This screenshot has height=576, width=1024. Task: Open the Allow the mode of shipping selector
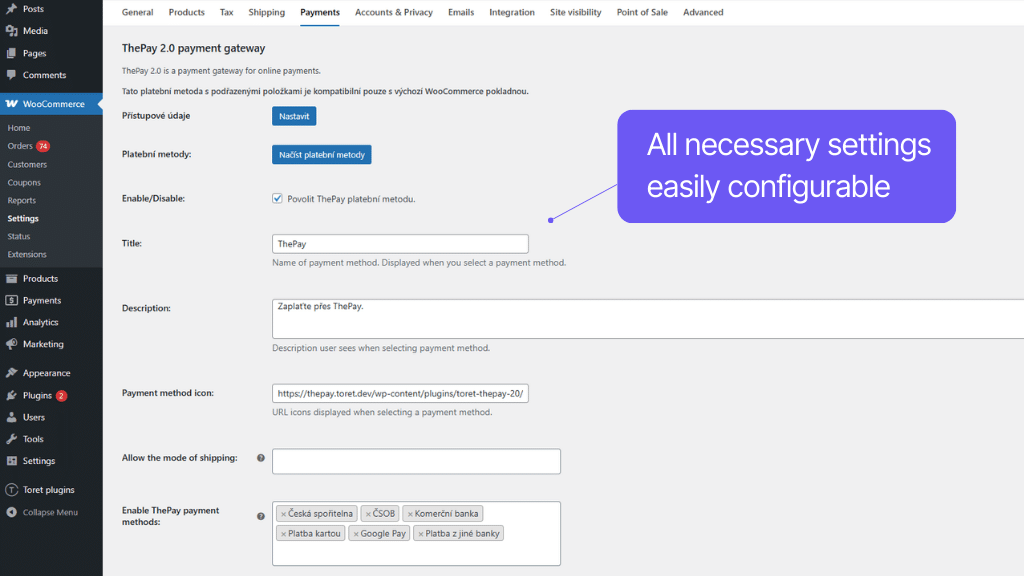tap(416, 461)
